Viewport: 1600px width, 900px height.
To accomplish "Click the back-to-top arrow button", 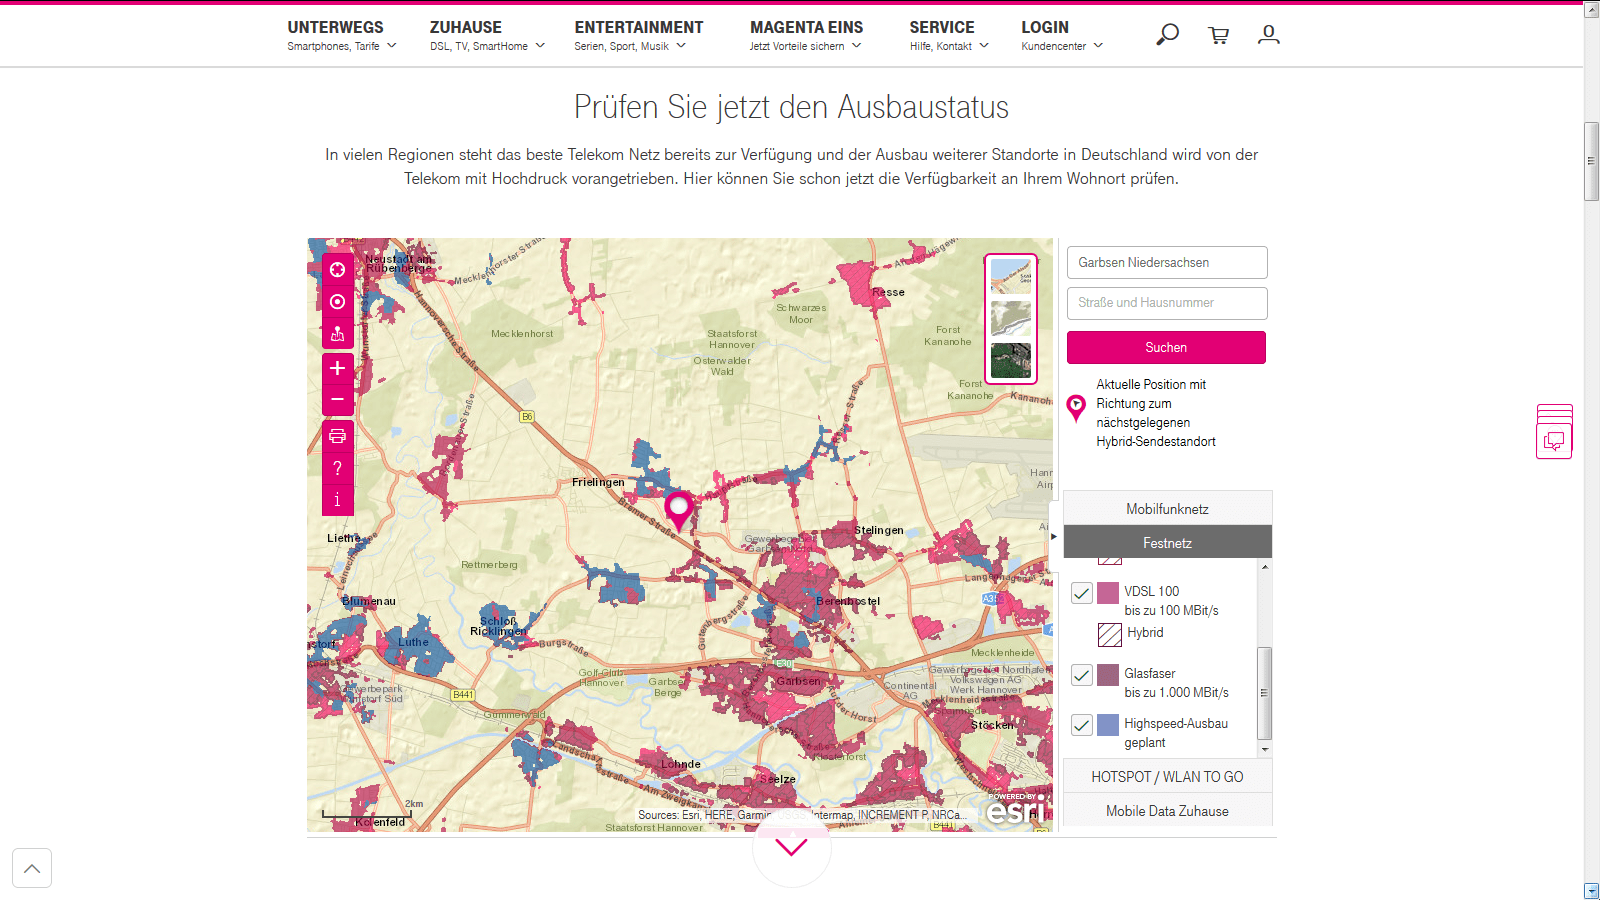I will coord(32,868).
